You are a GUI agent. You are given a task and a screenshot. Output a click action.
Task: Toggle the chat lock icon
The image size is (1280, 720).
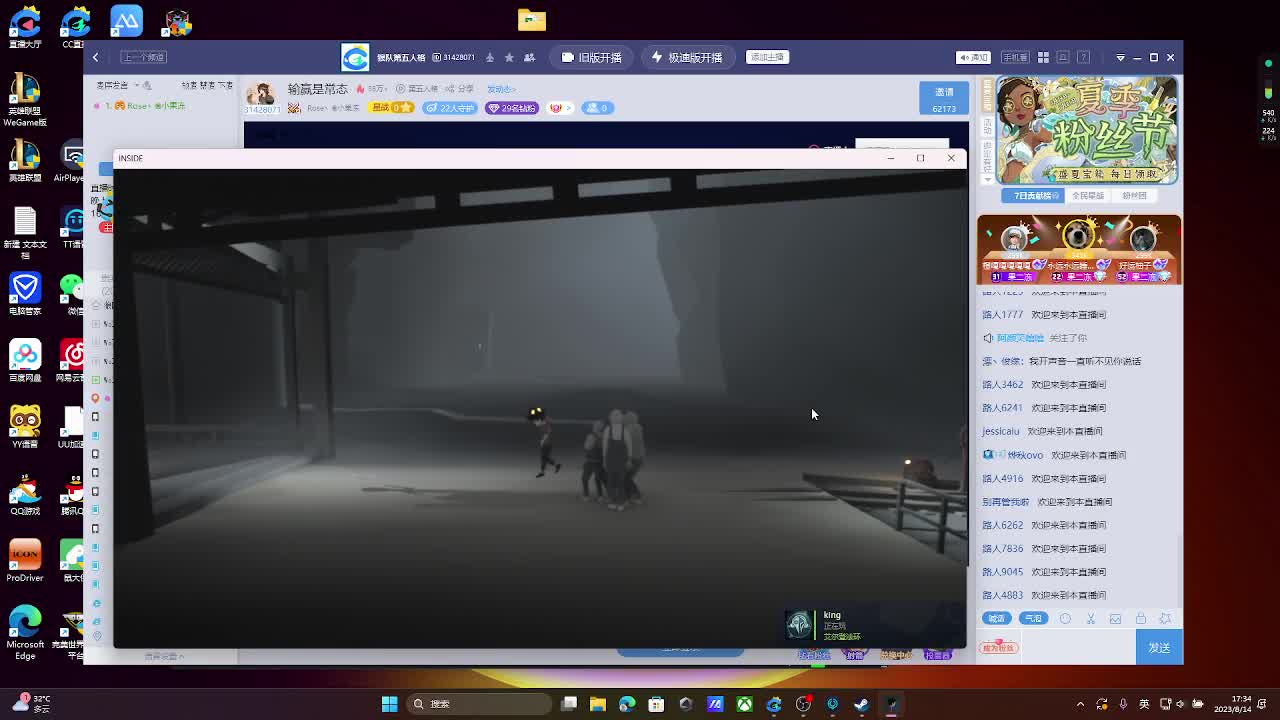click(x=1140, y=619)
